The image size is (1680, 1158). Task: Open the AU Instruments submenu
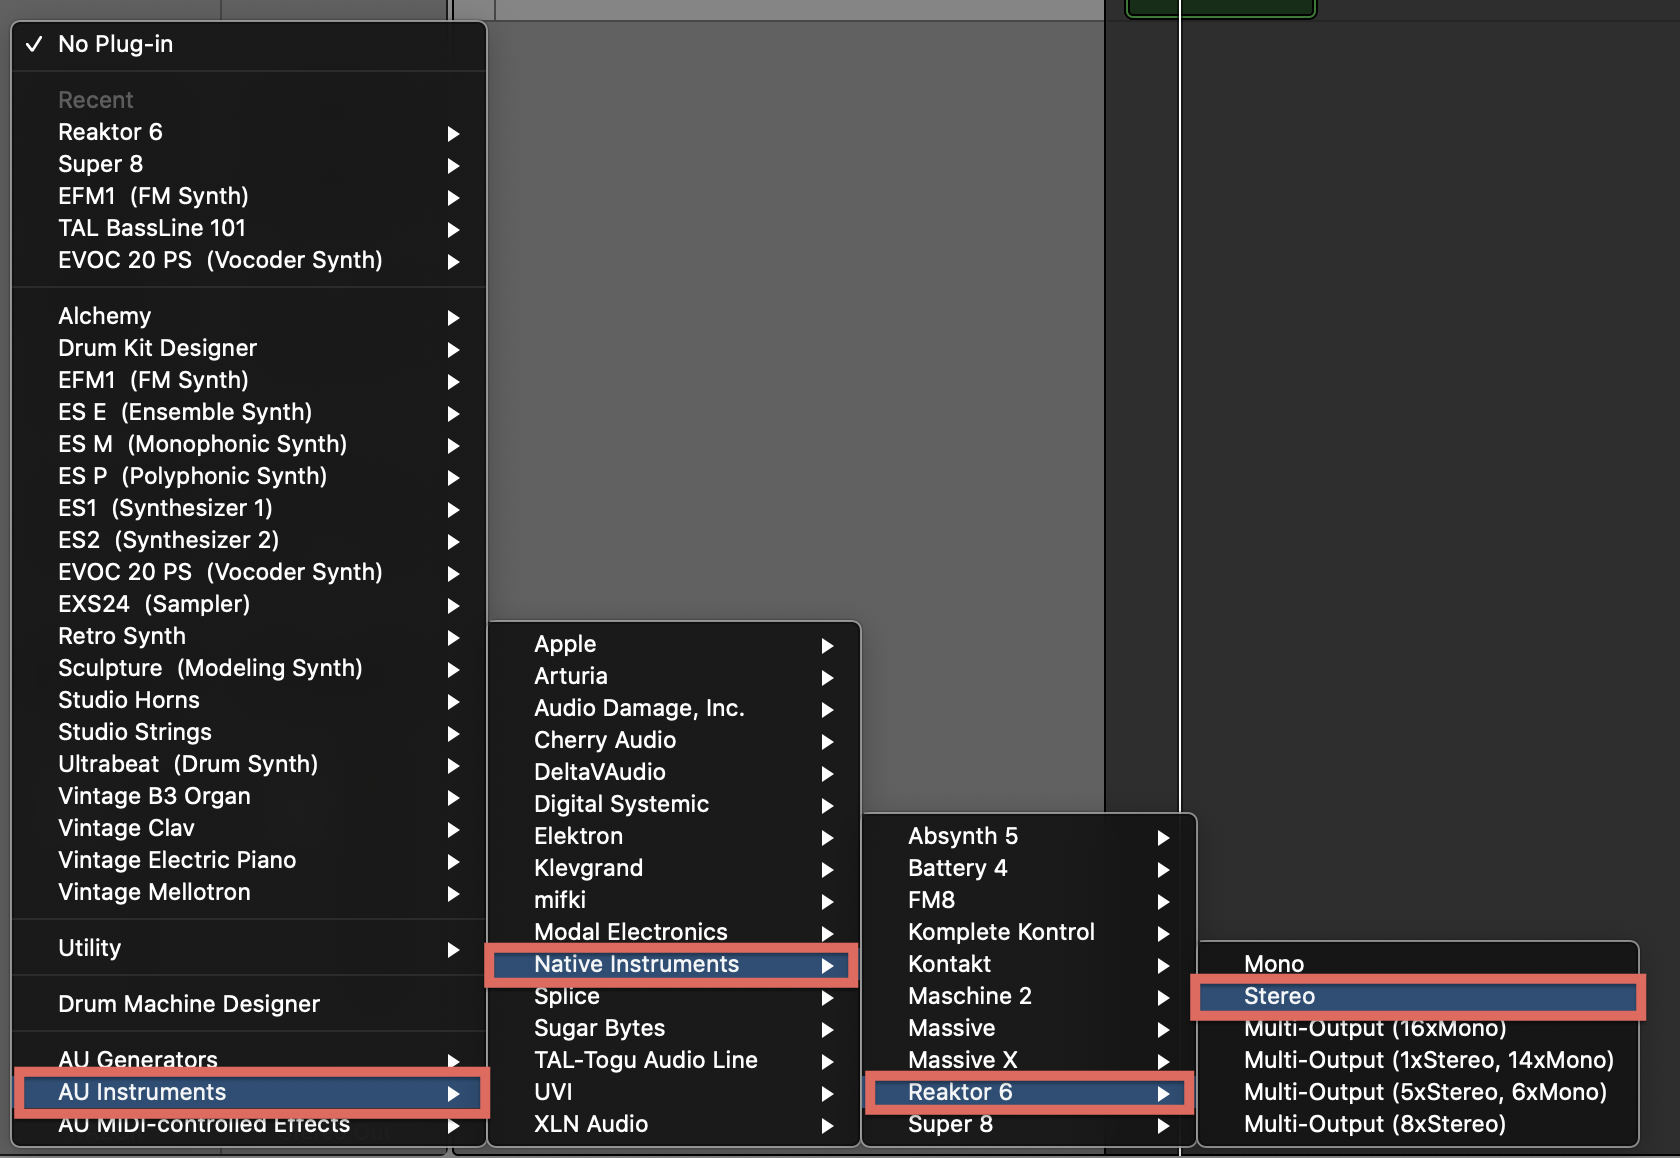point(142,1092)
